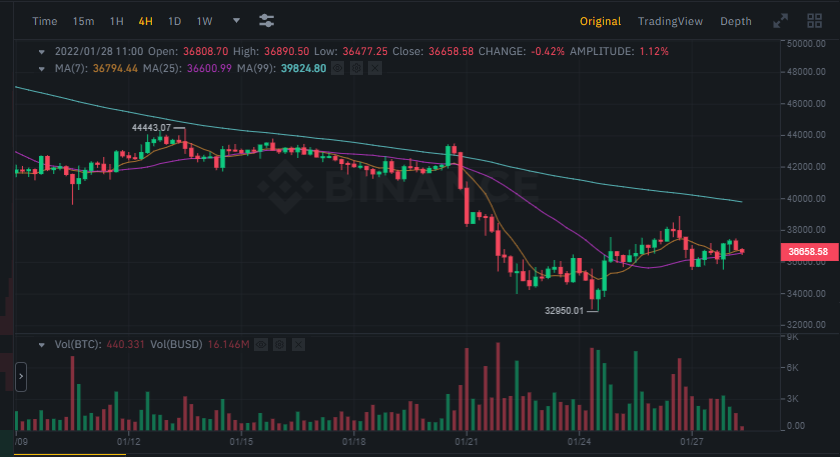Viewport: 840px width, 457px height.
Task: Switch to the TradingView chart tab
Action: click(x=670, y=21)
